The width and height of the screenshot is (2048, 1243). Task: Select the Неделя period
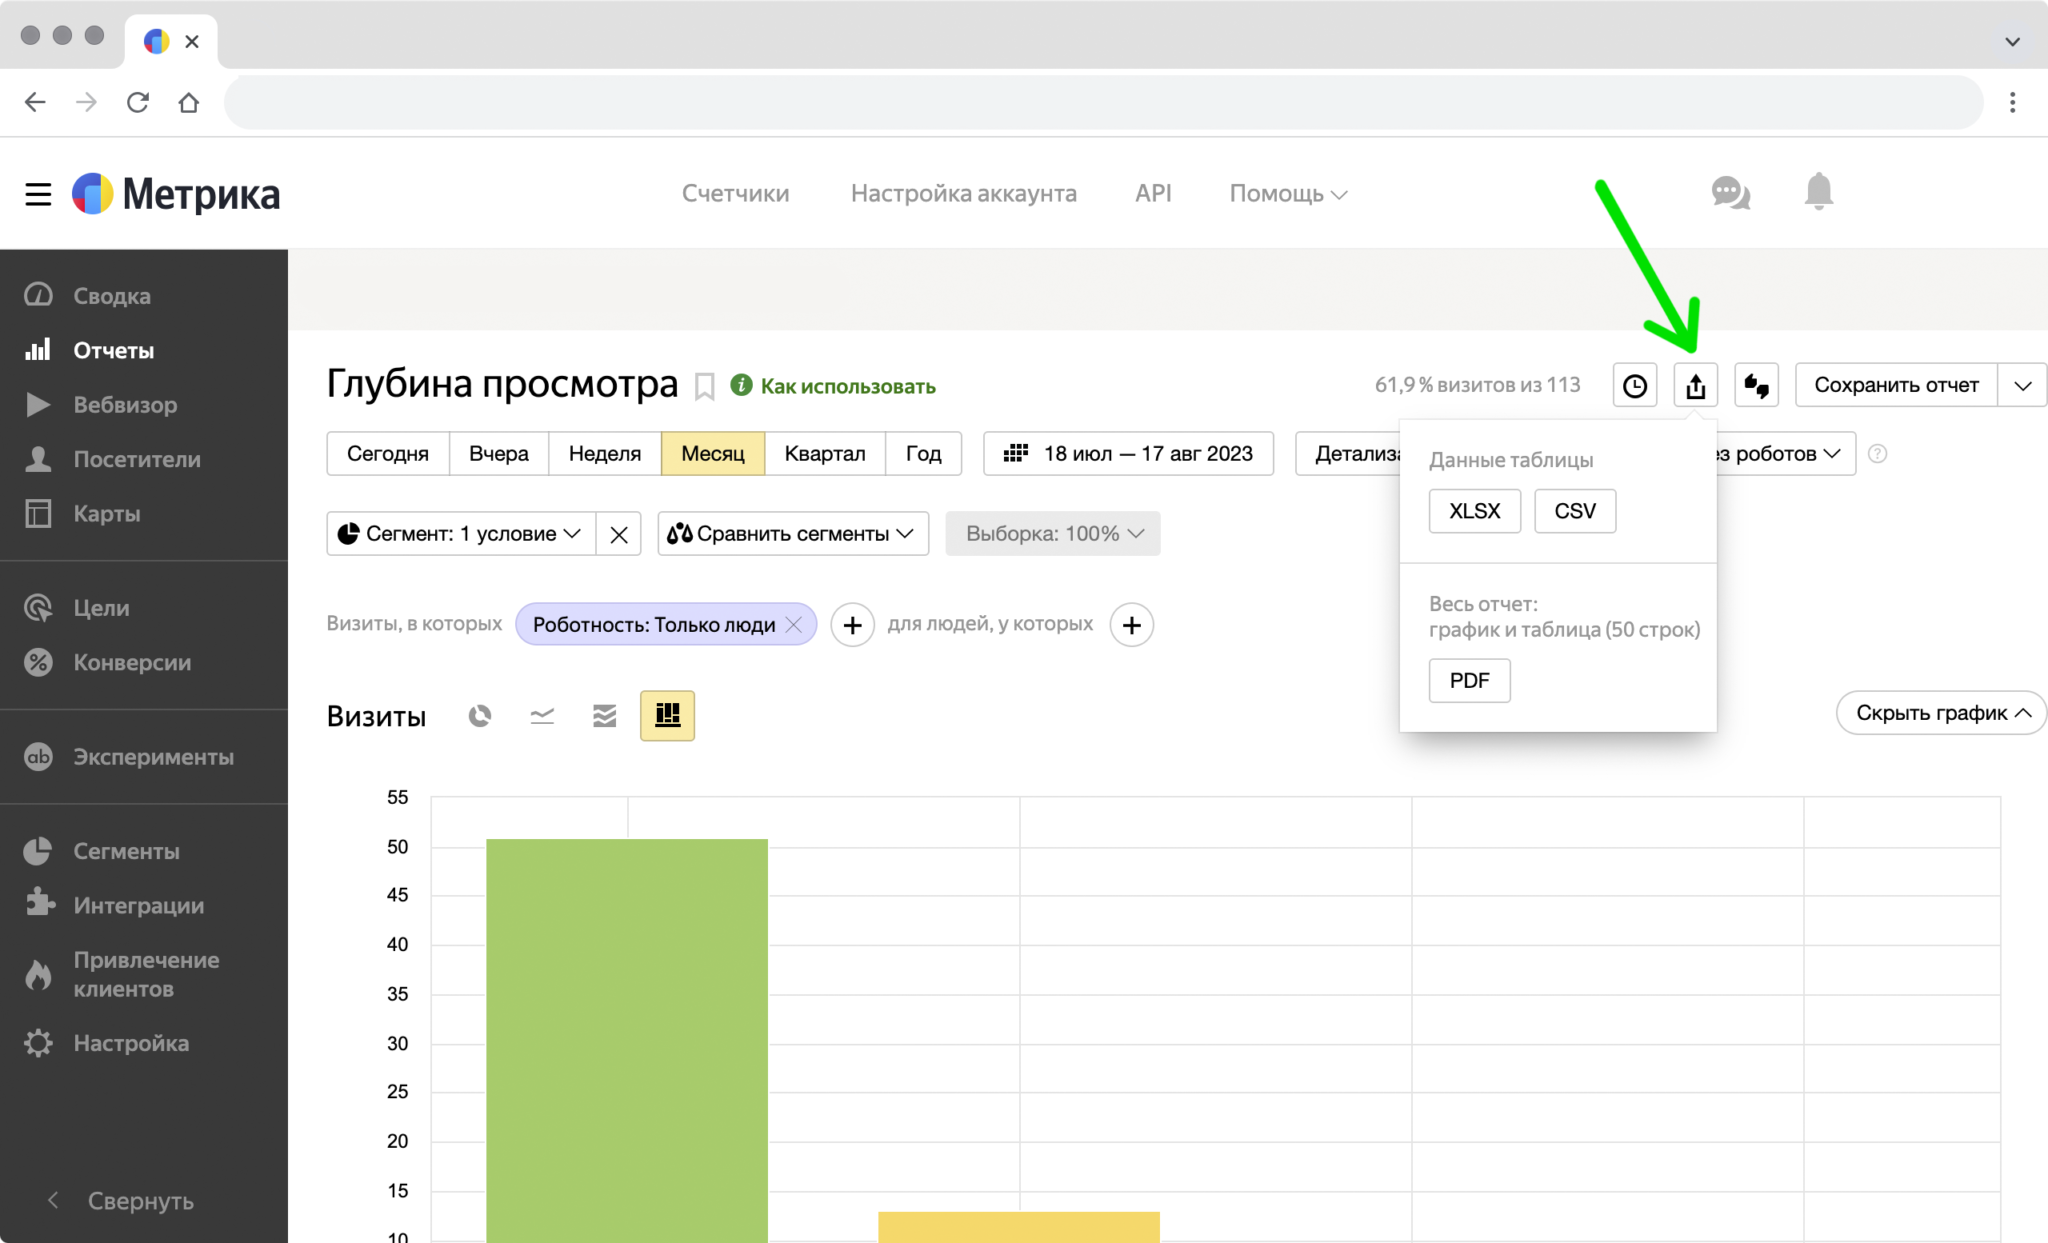click(604, 454)
